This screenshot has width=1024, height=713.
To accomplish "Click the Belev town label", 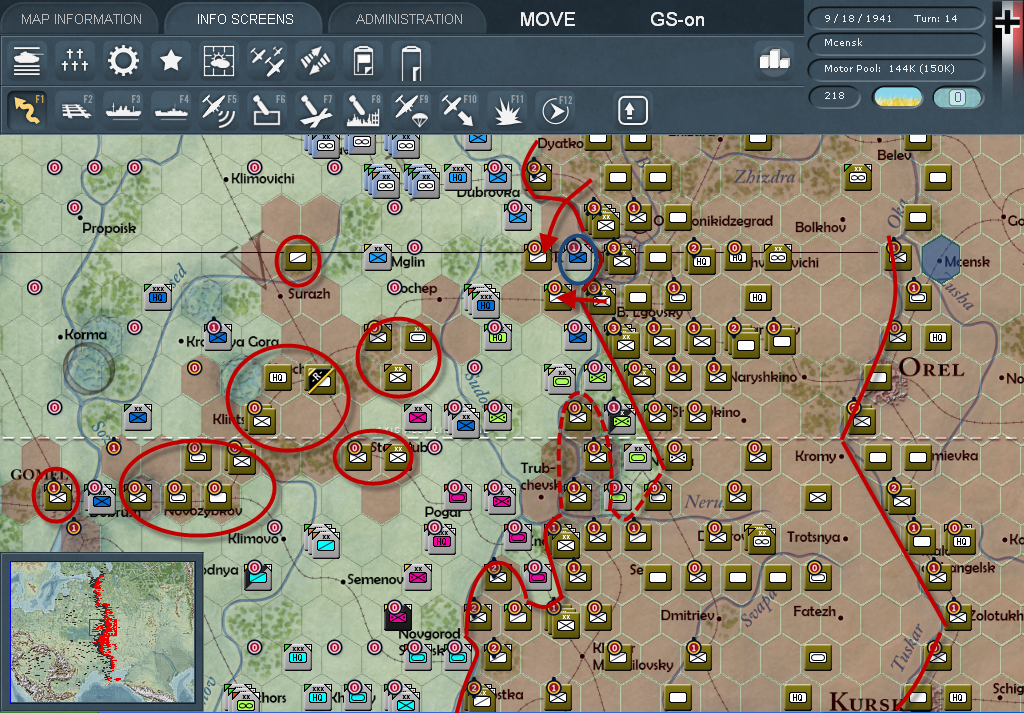I will click(894, 155).
